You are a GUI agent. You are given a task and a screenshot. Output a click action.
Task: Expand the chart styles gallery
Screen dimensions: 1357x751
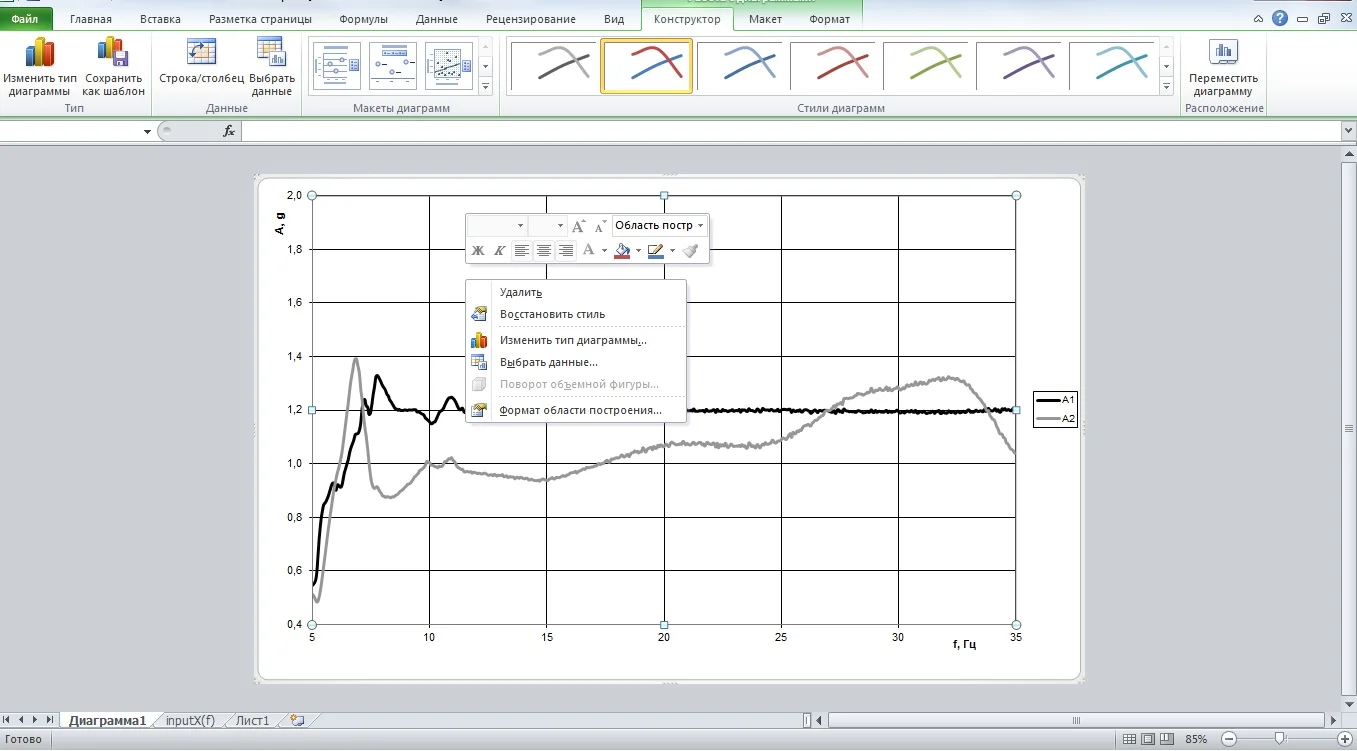pyautogui.click(x=1166, y=88)
